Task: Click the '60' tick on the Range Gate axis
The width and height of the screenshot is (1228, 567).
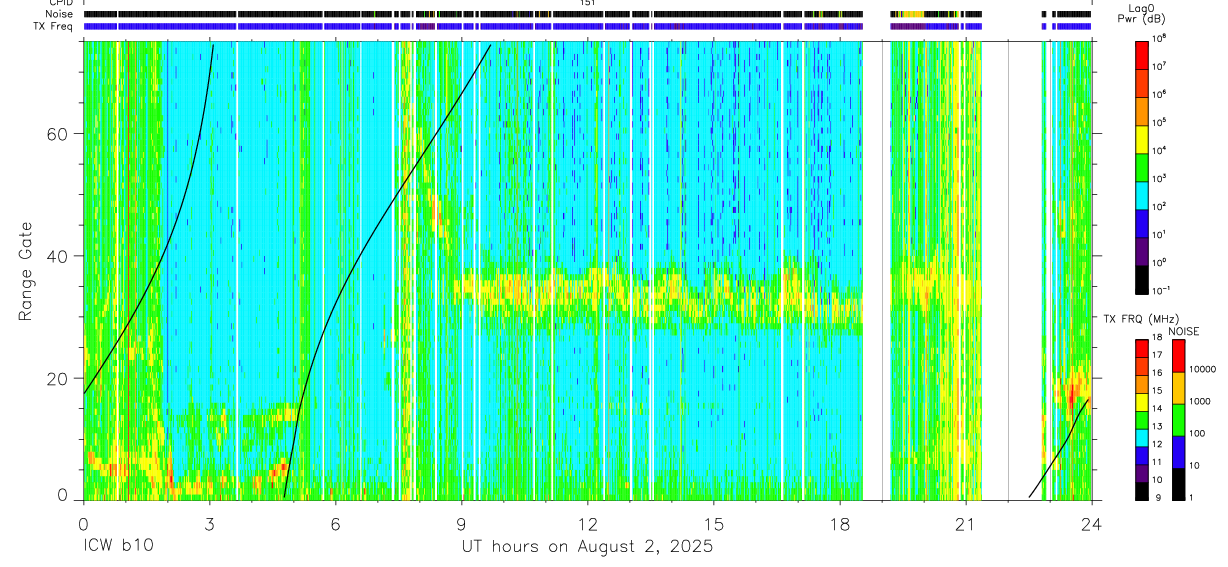Action: 59,134
